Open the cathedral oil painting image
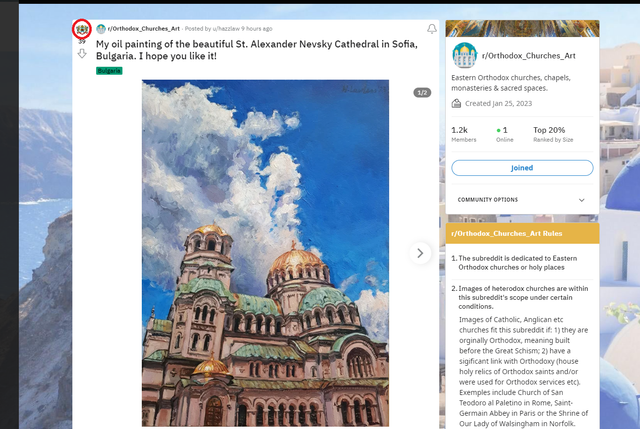 (x=265, y=253)
